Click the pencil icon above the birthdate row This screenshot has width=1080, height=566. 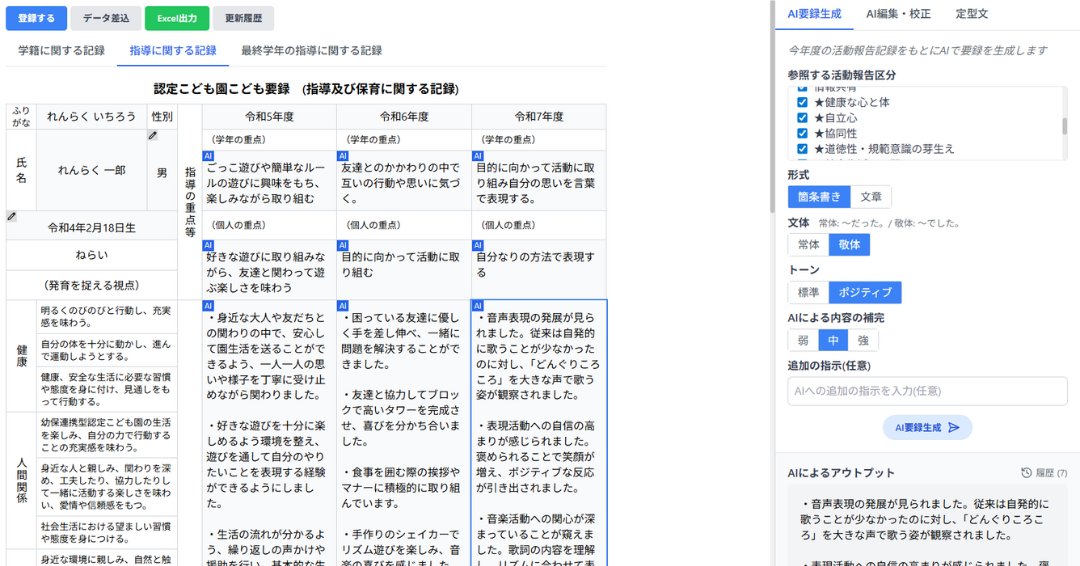pyautogui.click(x=12, y=216)
